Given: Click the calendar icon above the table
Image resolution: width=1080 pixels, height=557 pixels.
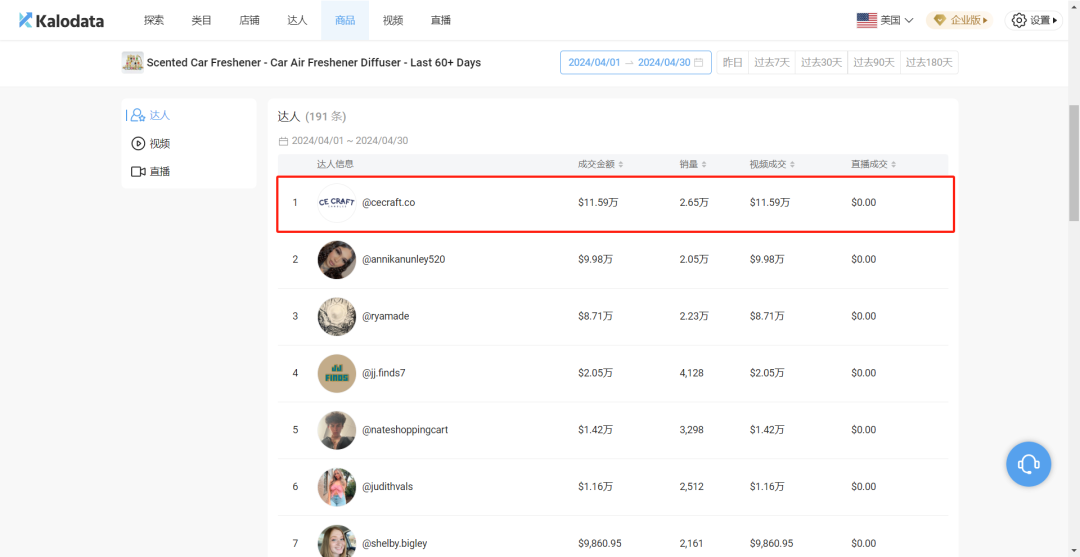Looking at the screenshot, I should coord(283,141).
